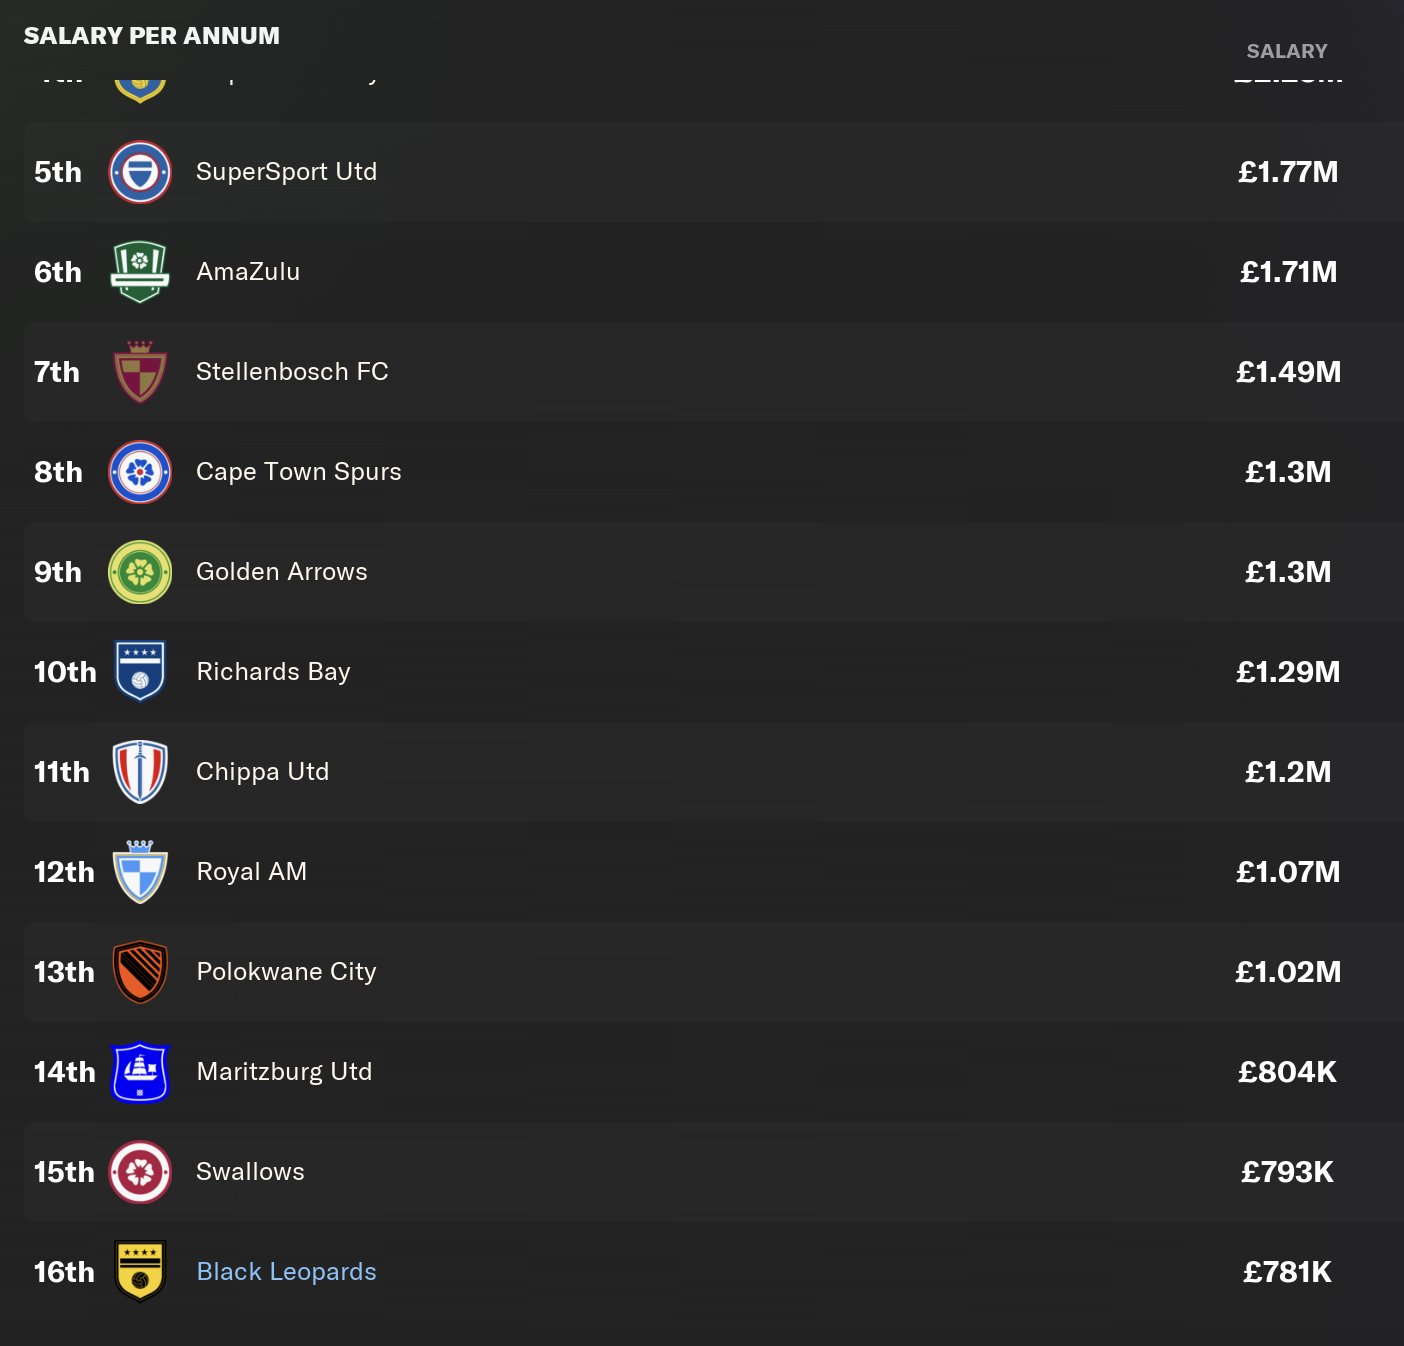This screenshot has height=1346, width=1404.
Task: Click the Black Leopards yellow crest
Action: click(x=140, y=1272)
